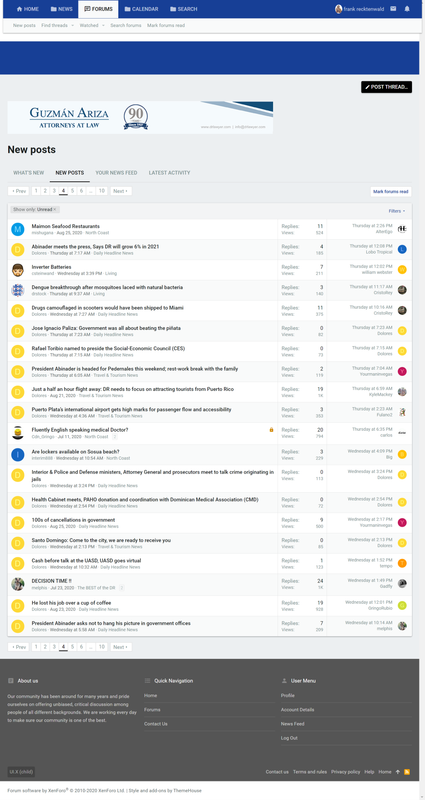Image resolution: width=425 pixels, height=800 pixels.
Task: Open the Guzmán Ariza attorneys banner
Action: [x=140, y=117]
